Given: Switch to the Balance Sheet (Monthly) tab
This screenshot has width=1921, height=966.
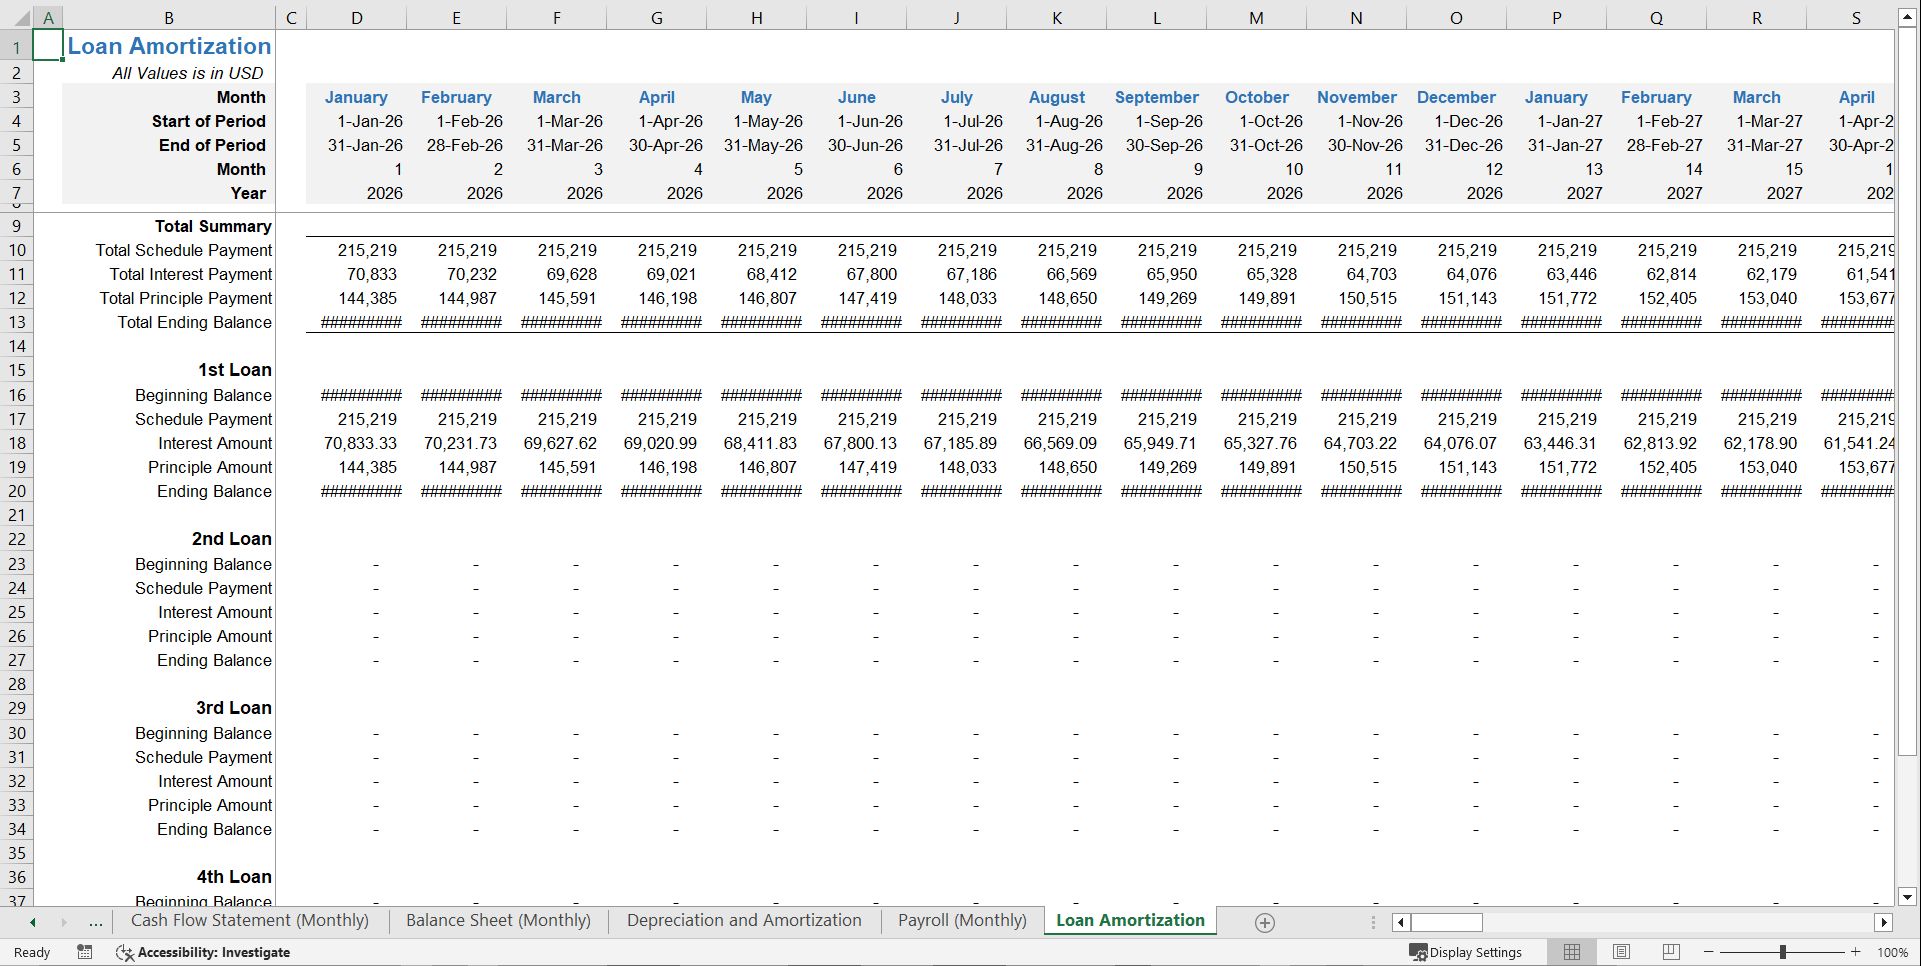Looking at the screenshot, I should [497, 921].
